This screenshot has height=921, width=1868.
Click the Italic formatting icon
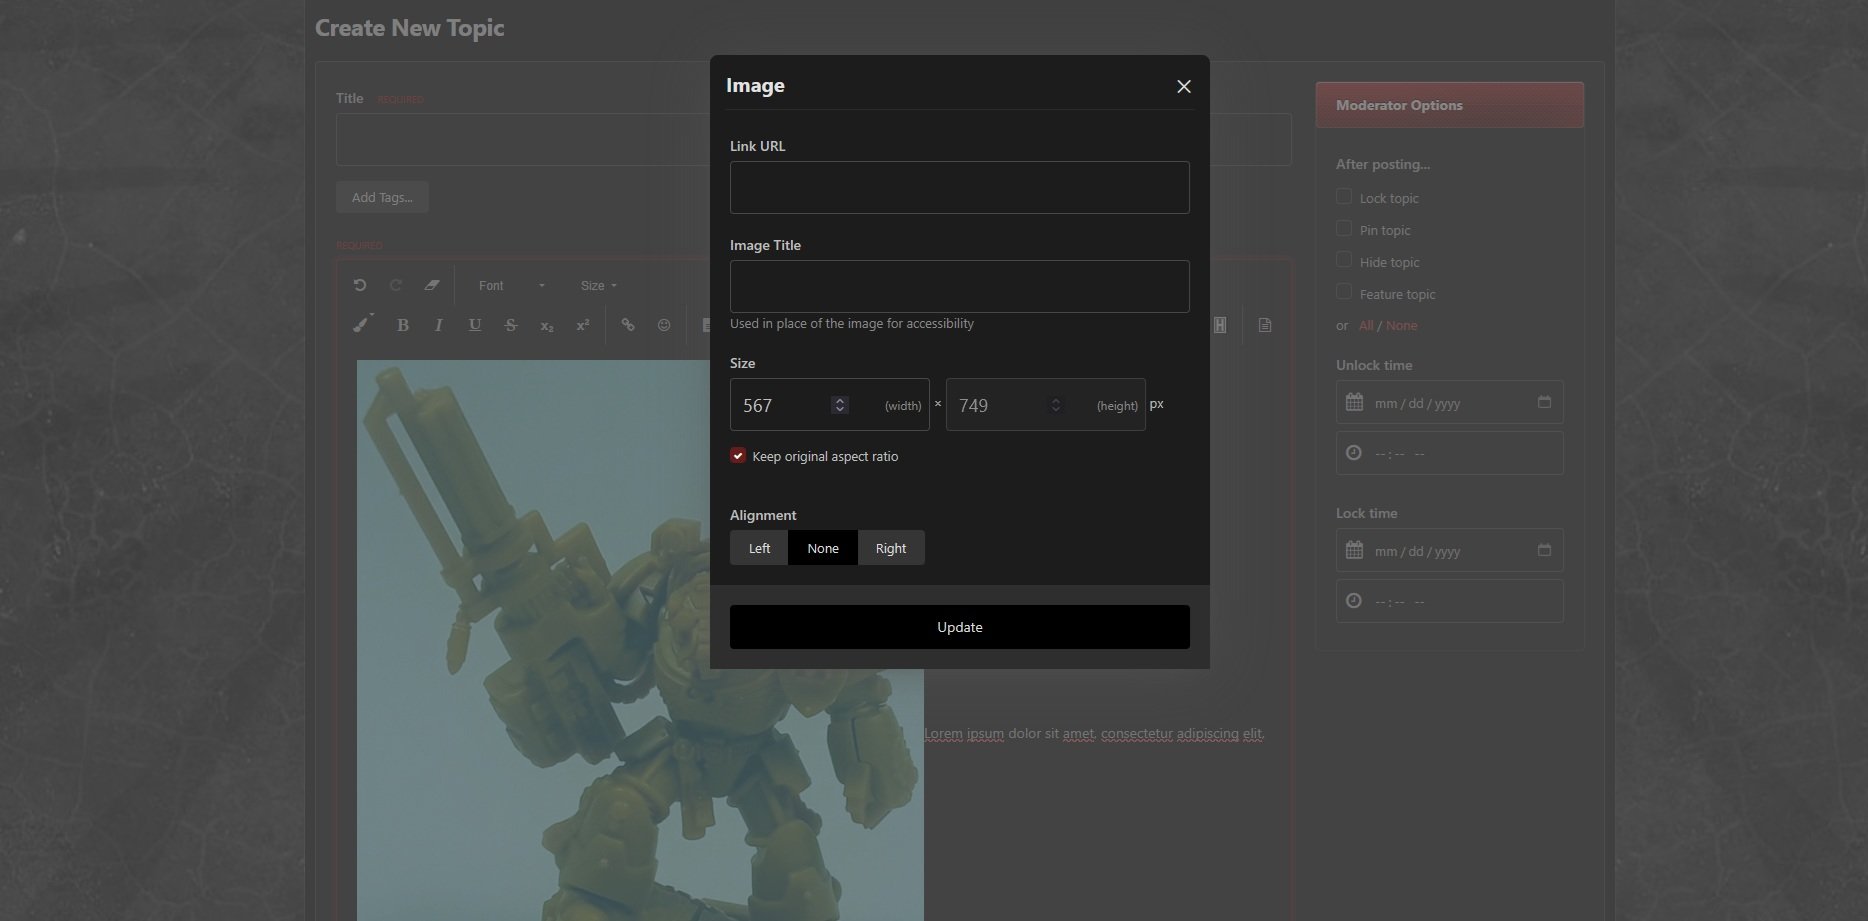point(438,325)
